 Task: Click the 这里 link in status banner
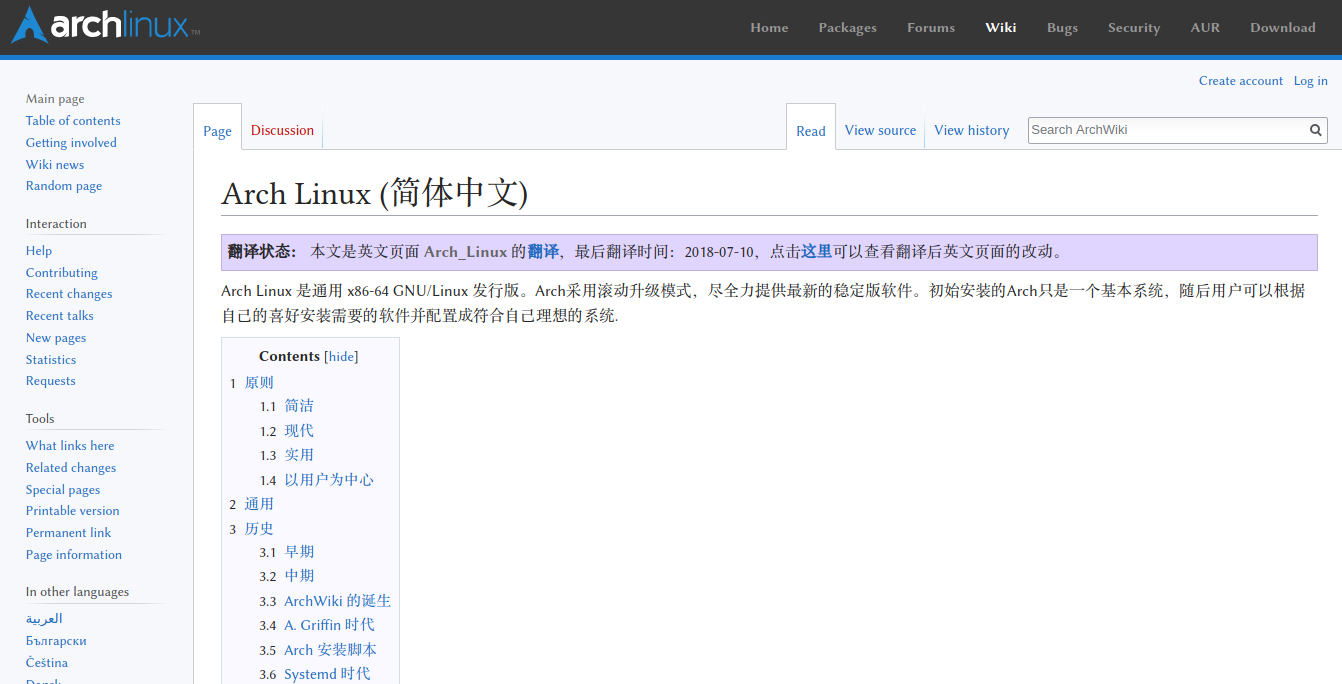point(816,252)
